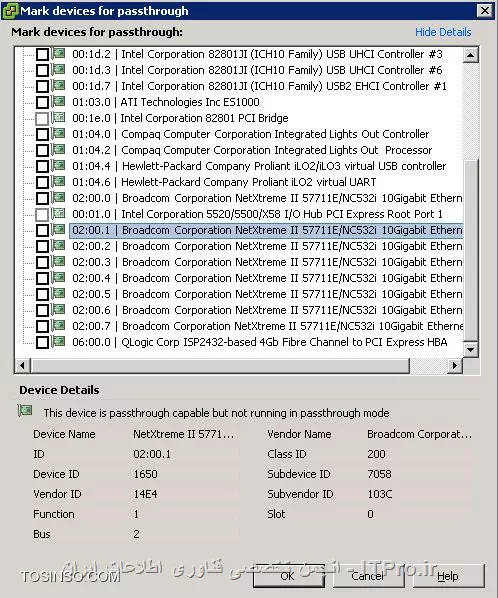The height and width of the screenshot is (598, 498).
Task: Check the box for 00:1d.2 USB UHCI Controller #3
Action: (x=42, y=55)
